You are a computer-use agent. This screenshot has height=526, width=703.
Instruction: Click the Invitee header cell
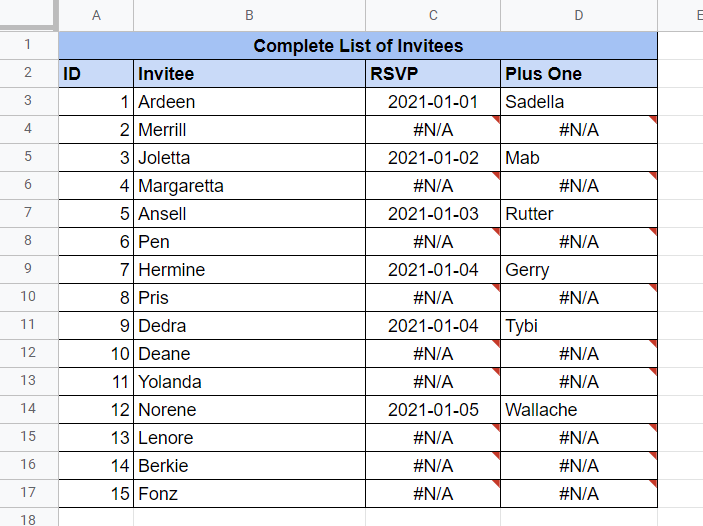click(249, 74)
